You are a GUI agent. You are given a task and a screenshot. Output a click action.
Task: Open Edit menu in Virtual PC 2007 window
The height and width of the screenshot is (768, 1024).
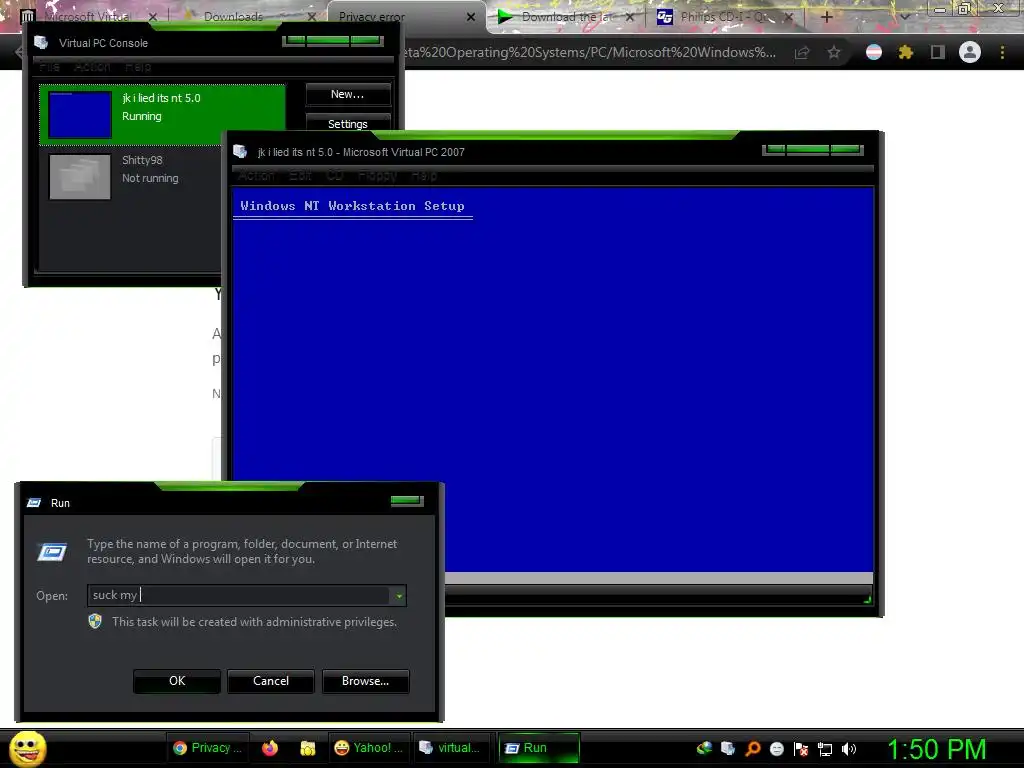[x=300, y=176]
